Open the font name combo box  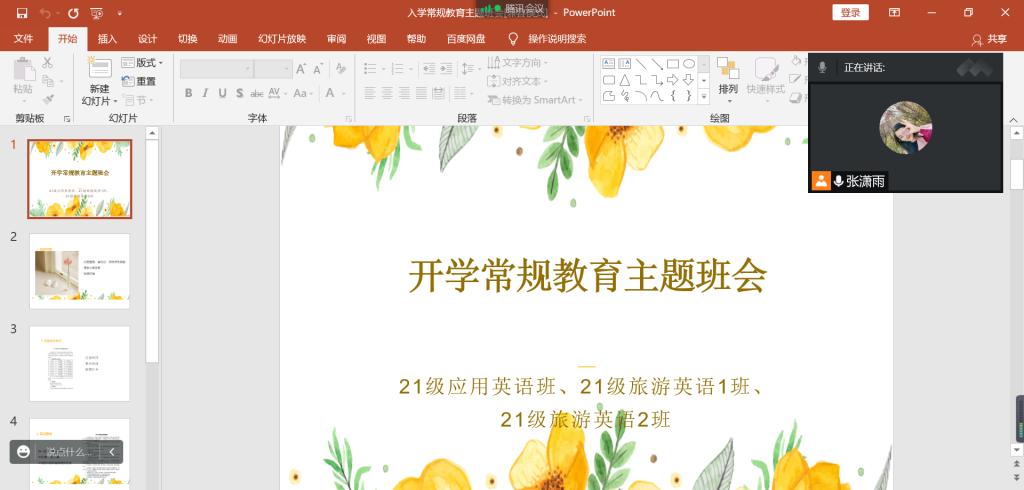coord(217,69)
